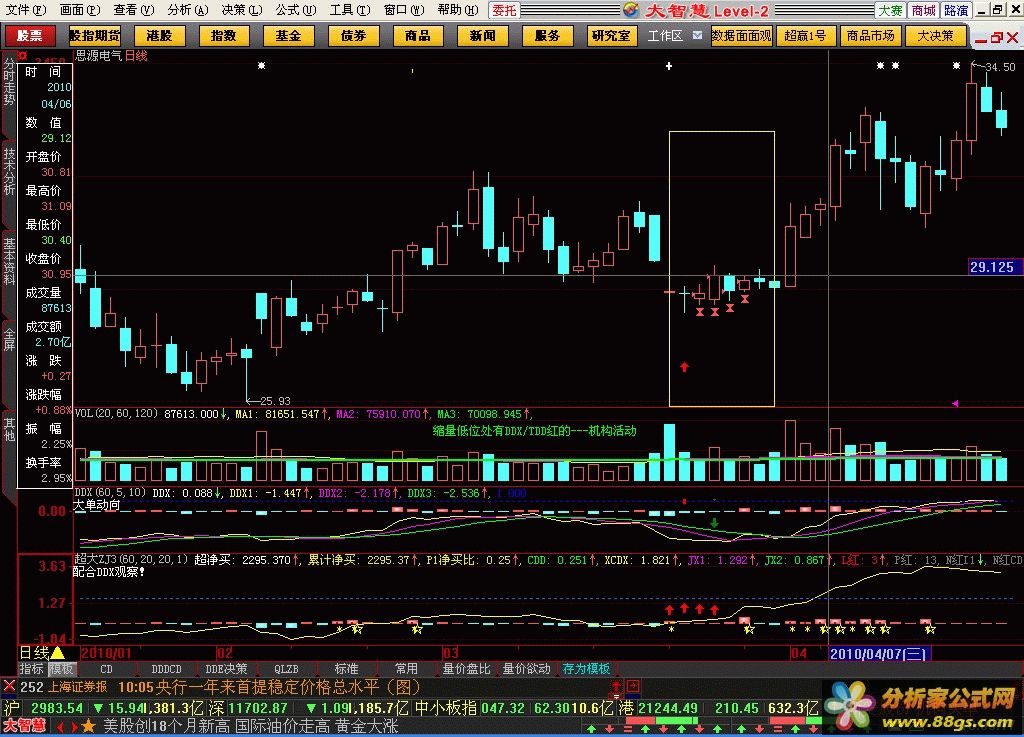Click the yellow triangle beside 日线

pos(58,653)
